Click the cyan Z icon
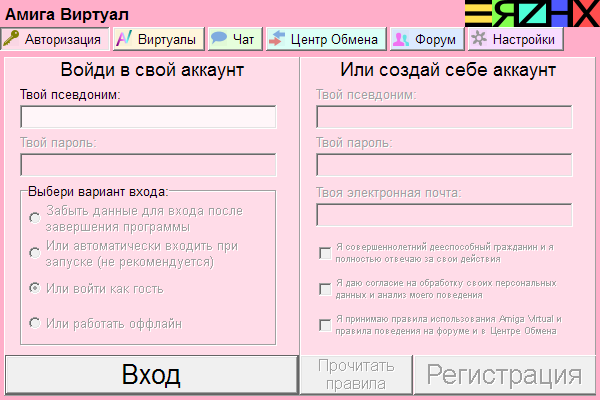 point(533,13)
